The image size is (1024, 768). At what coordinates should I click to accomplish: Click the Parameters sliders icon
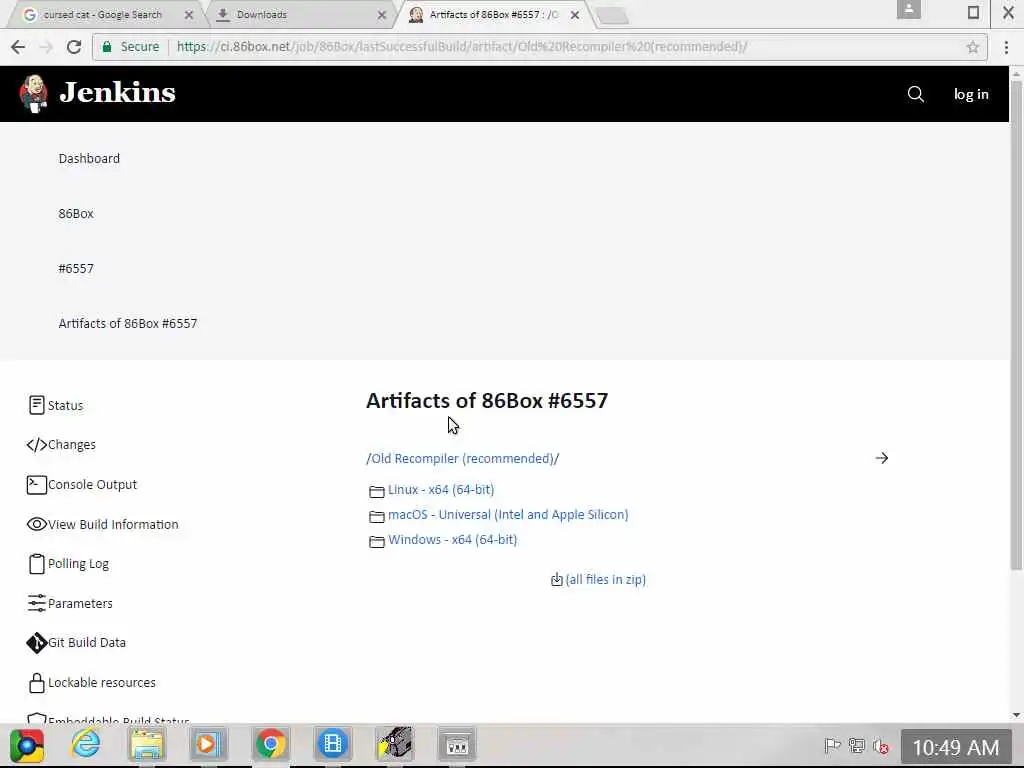37,603
